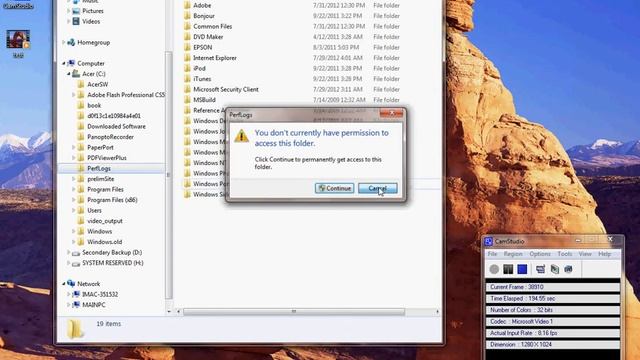Screen dimensions: 640x360
Task: Open the RAR desktop icon
Action: tap(18, 44)
